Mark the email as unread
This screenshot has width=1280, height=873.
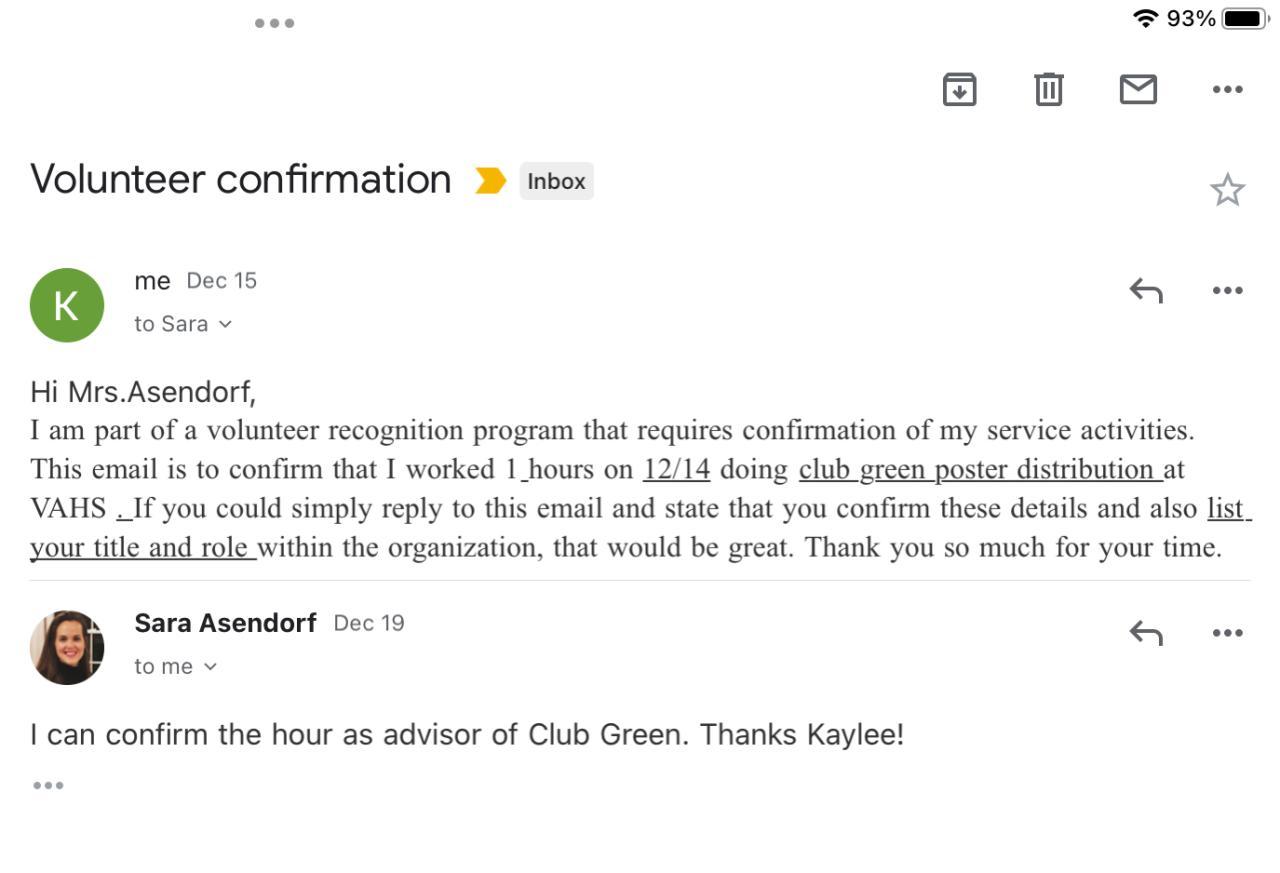coord(1138,89)
